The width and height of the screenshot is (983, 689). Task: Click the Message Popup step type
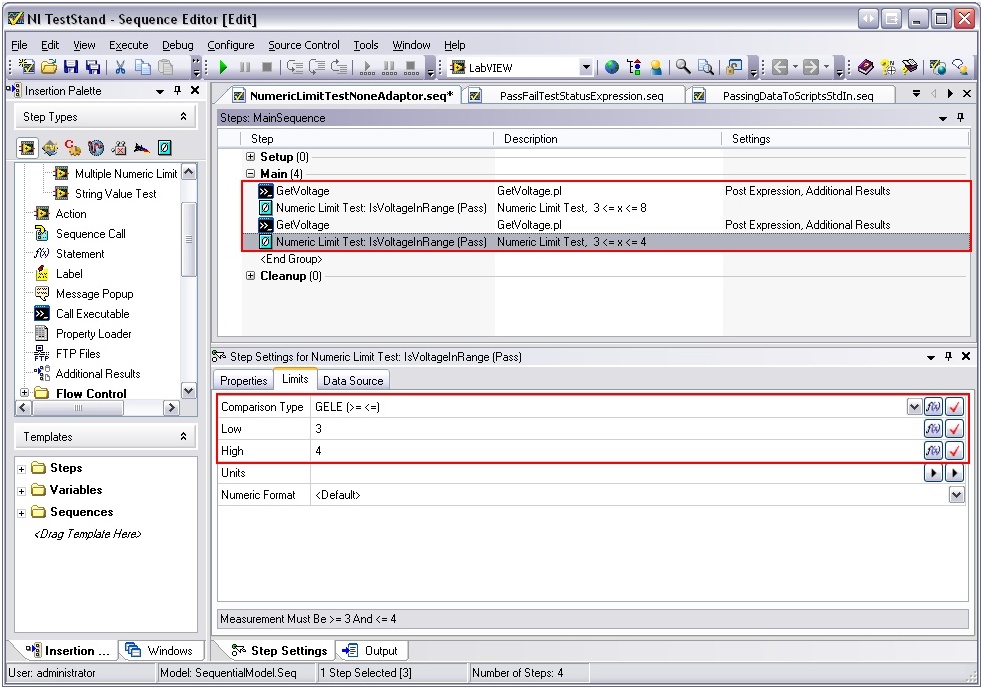(x=94, y=294)
